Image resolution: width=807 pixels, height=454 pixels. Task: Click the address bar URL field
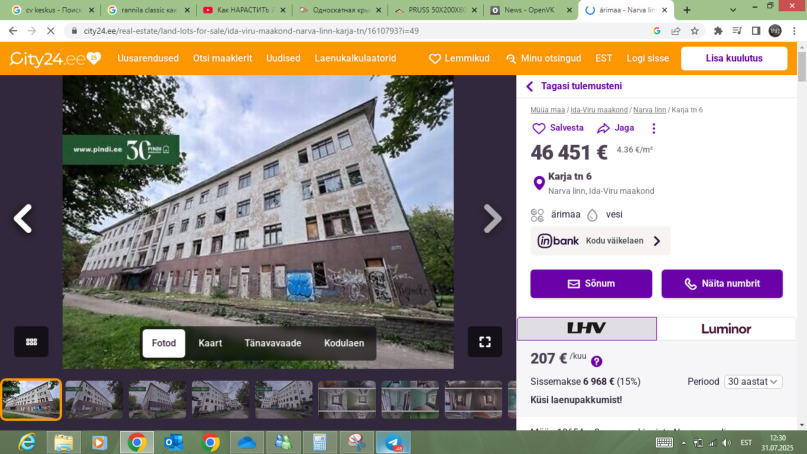(x=360, y=31)
